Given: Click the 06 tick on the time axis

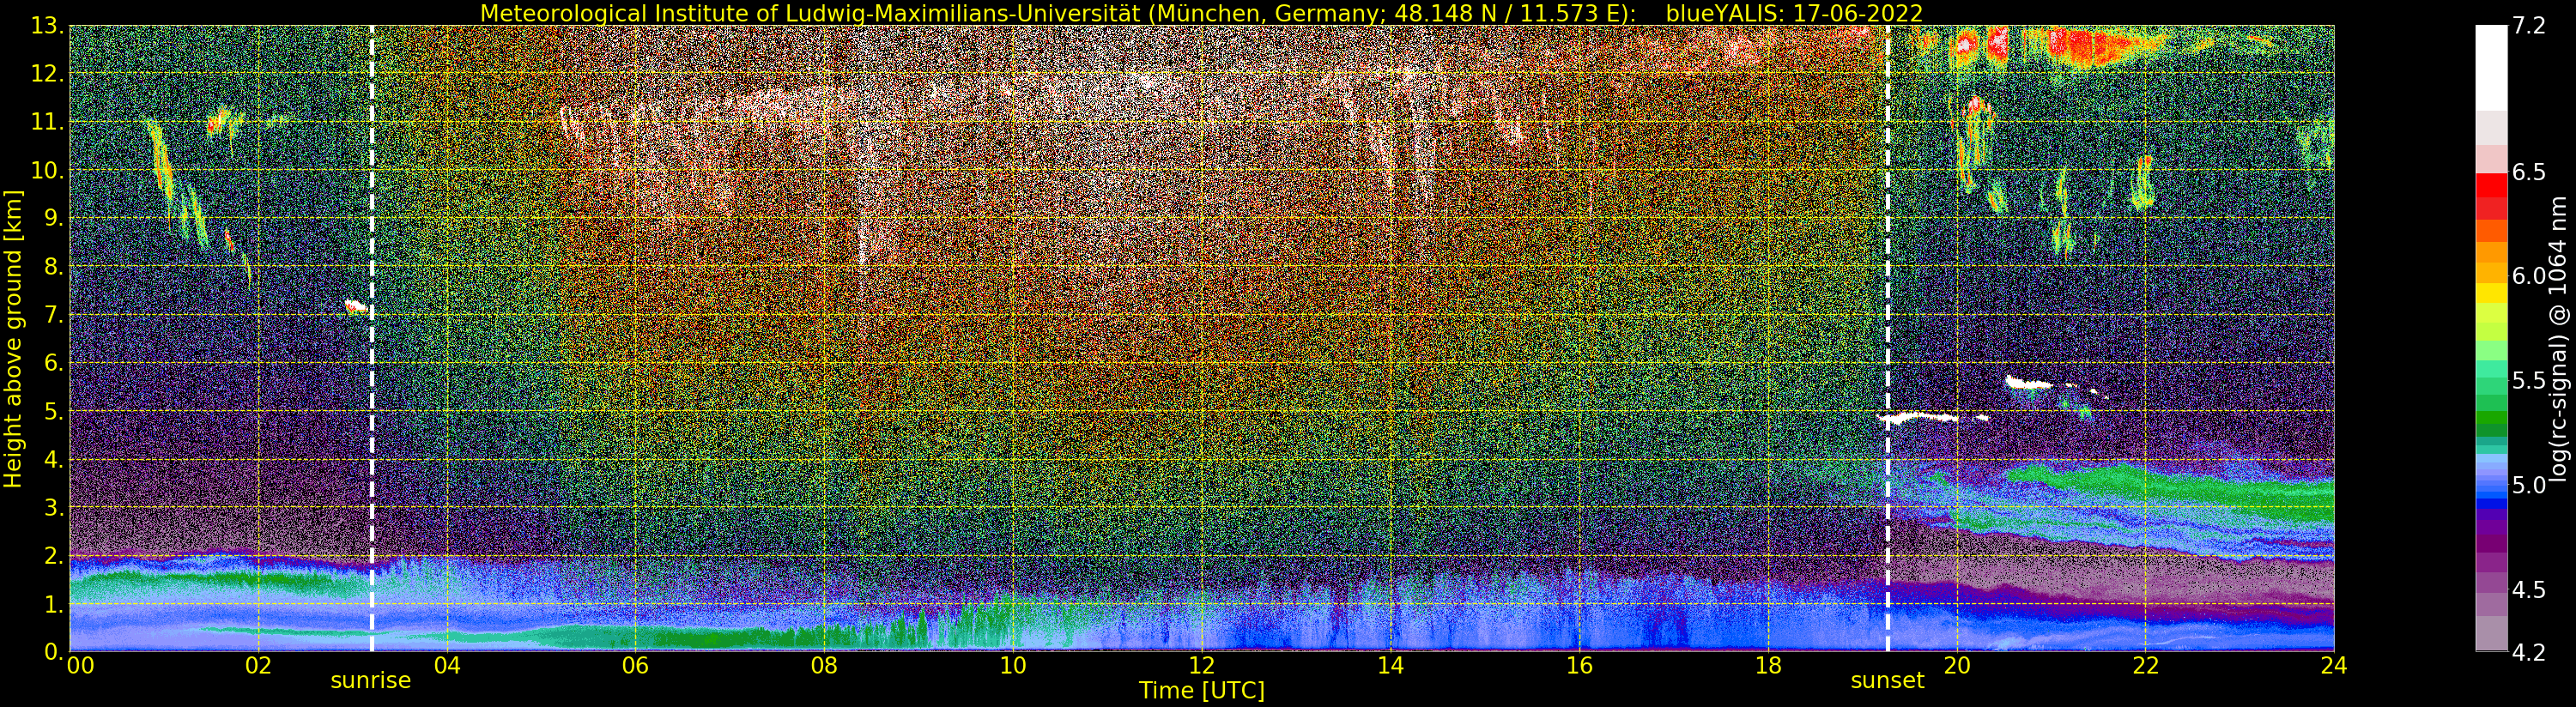Looking at the screenshot, I should click(635, 665).
